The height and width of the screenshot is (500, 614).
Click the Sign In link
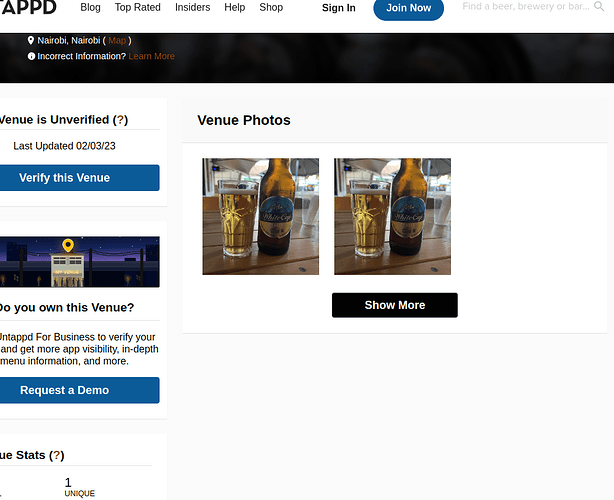[338, 8]
